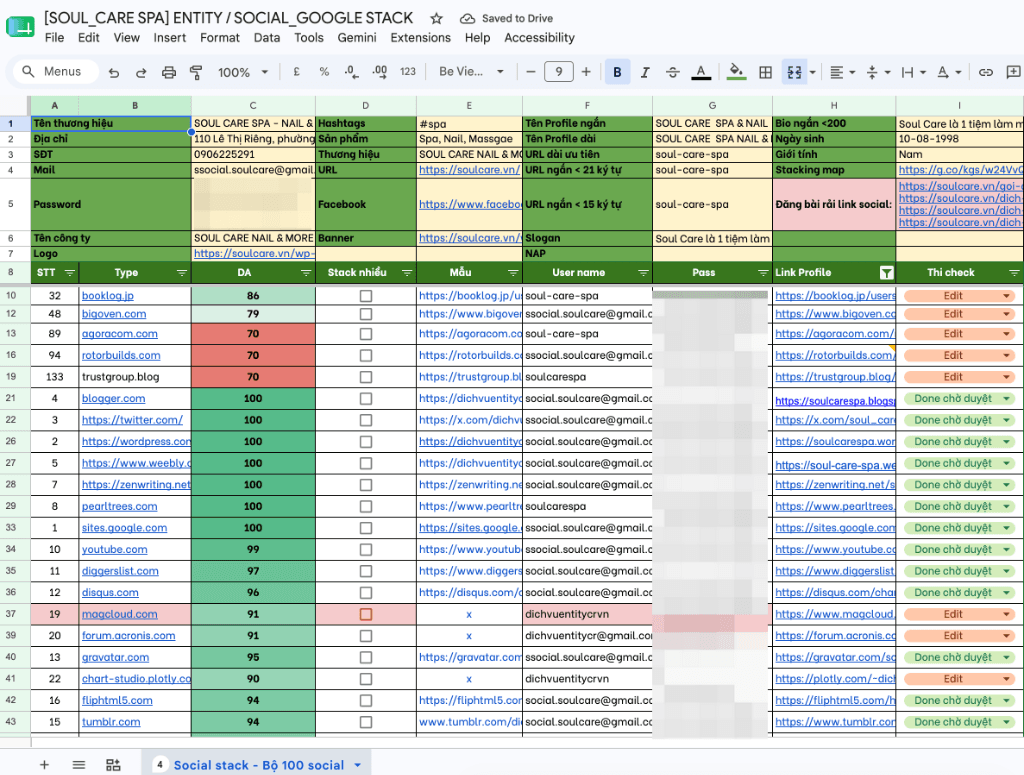Click the Saved to Drive cloud icon
The height and width of the screenshot is (775, 1024).
[467, 18]
